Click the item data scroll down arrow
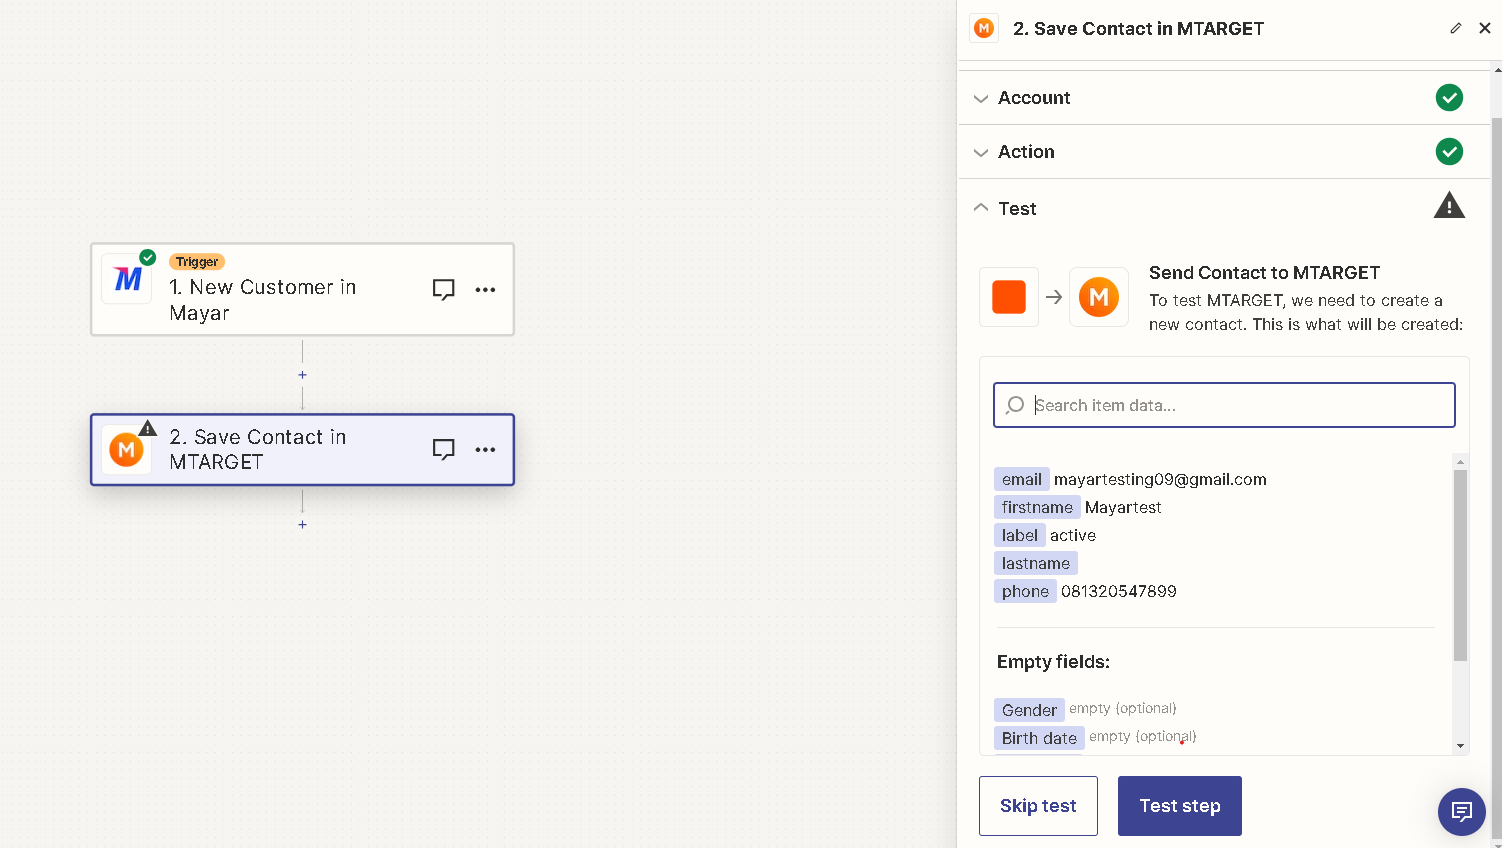Screen dimensions: 1502x848 (x=1460, y=746)
